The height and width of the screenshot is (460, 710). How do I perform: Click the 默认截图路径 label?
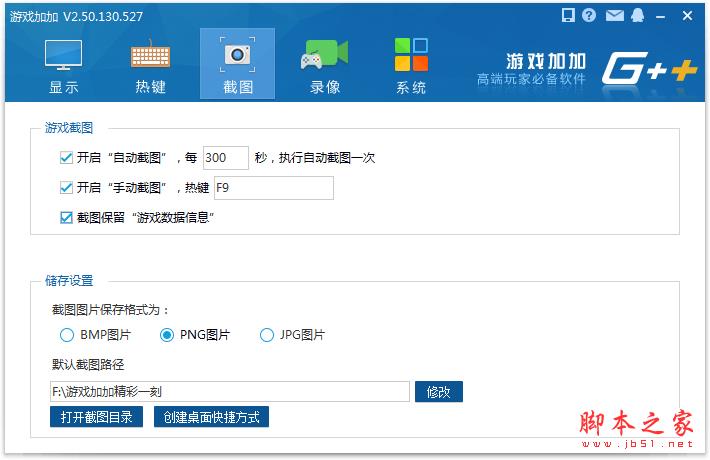[88, 364]
